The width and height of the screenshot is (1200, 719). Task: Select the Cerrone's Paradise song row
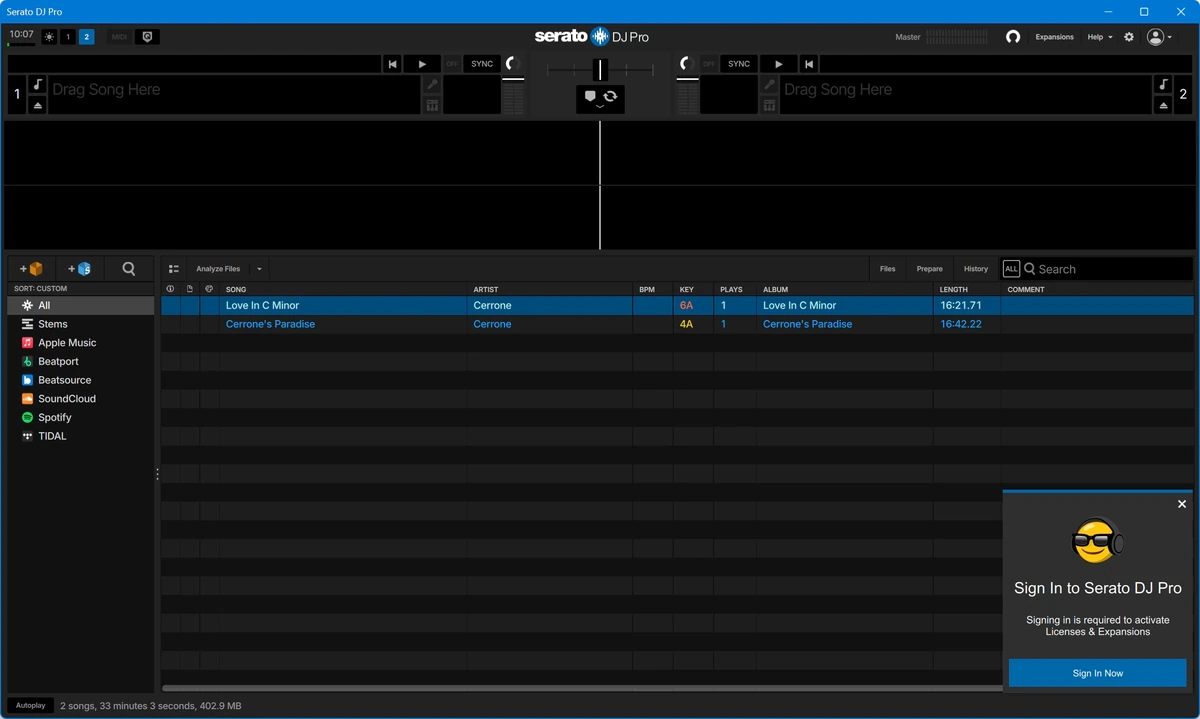tap(677, 324)
